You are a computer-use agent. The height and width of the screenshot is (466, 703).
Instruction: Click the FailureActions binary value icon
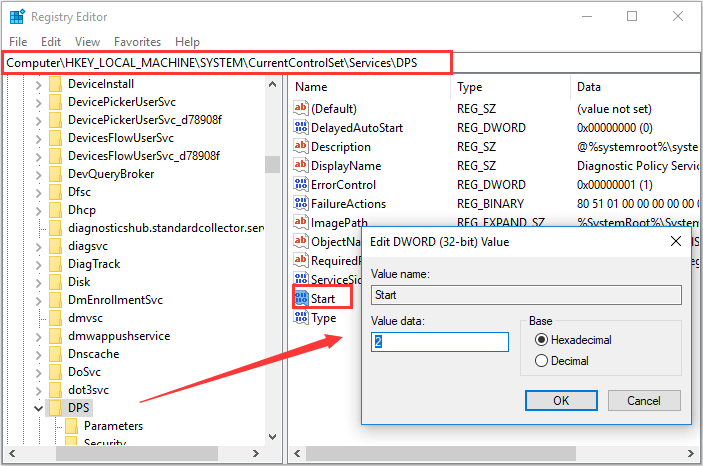[x=301, y=203]
